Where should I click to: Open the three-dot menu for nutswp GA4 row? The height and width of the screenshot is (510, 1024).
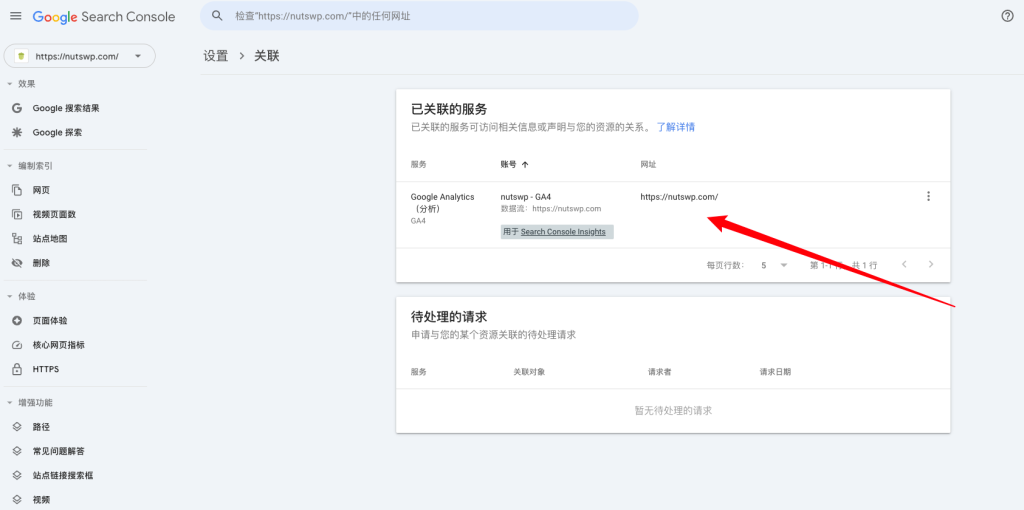(x=928, y=196)
